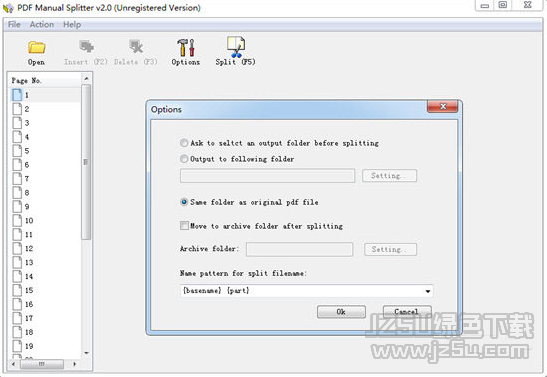Select page 16 icon in page list
Screen dimensions: 547x377
coord(17,304)
